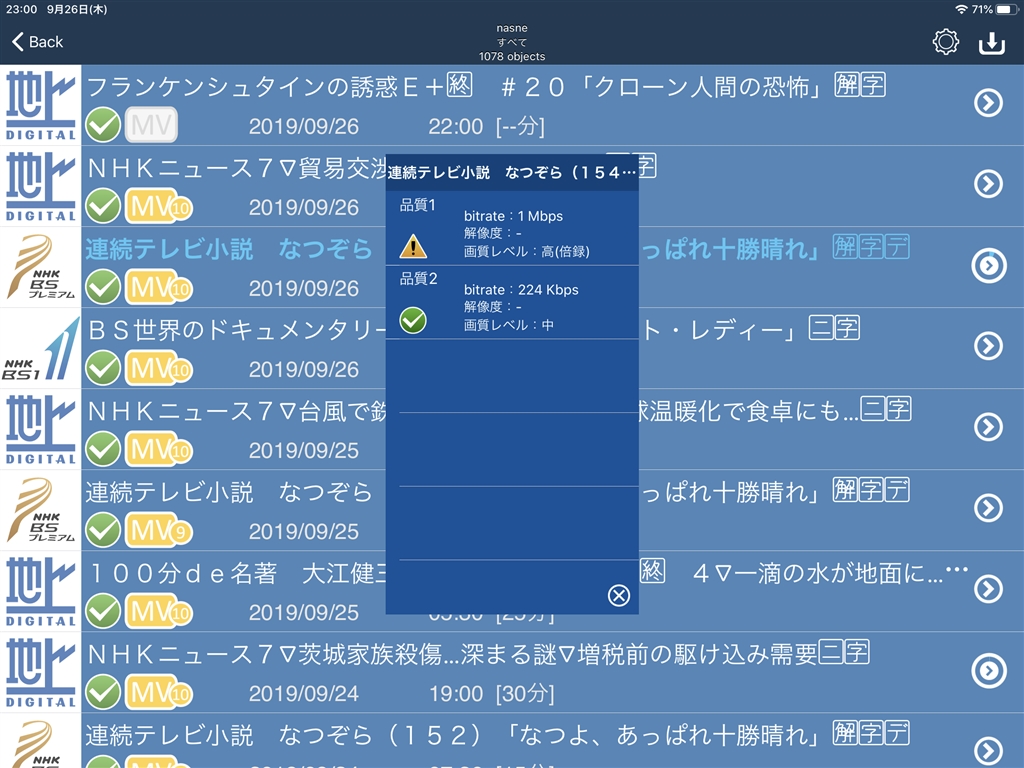Select 品質1 option with 1 Mbps bitrate
Image resolution: width=1024 pixels, height=768 pixels.
click(x=512, y=229)
